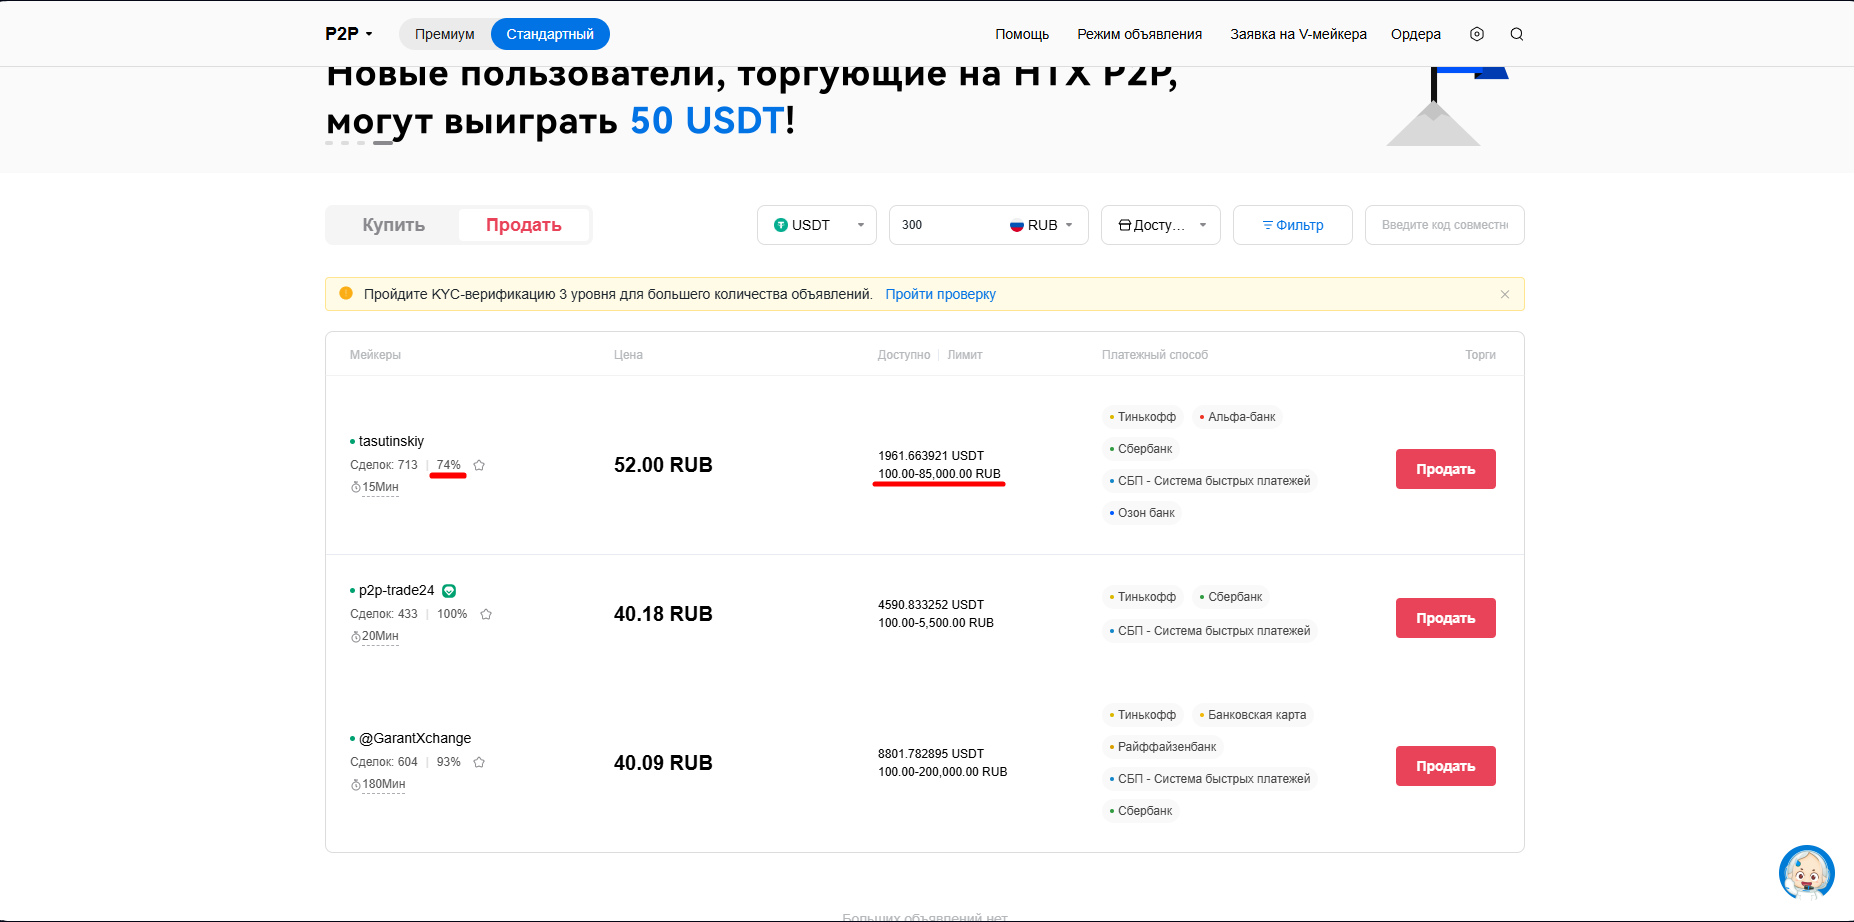The width and height of the screenshot is (1854, 922).
Task: Click Тинькофф tag in p2p-trade24 row
Action: 1143,597
